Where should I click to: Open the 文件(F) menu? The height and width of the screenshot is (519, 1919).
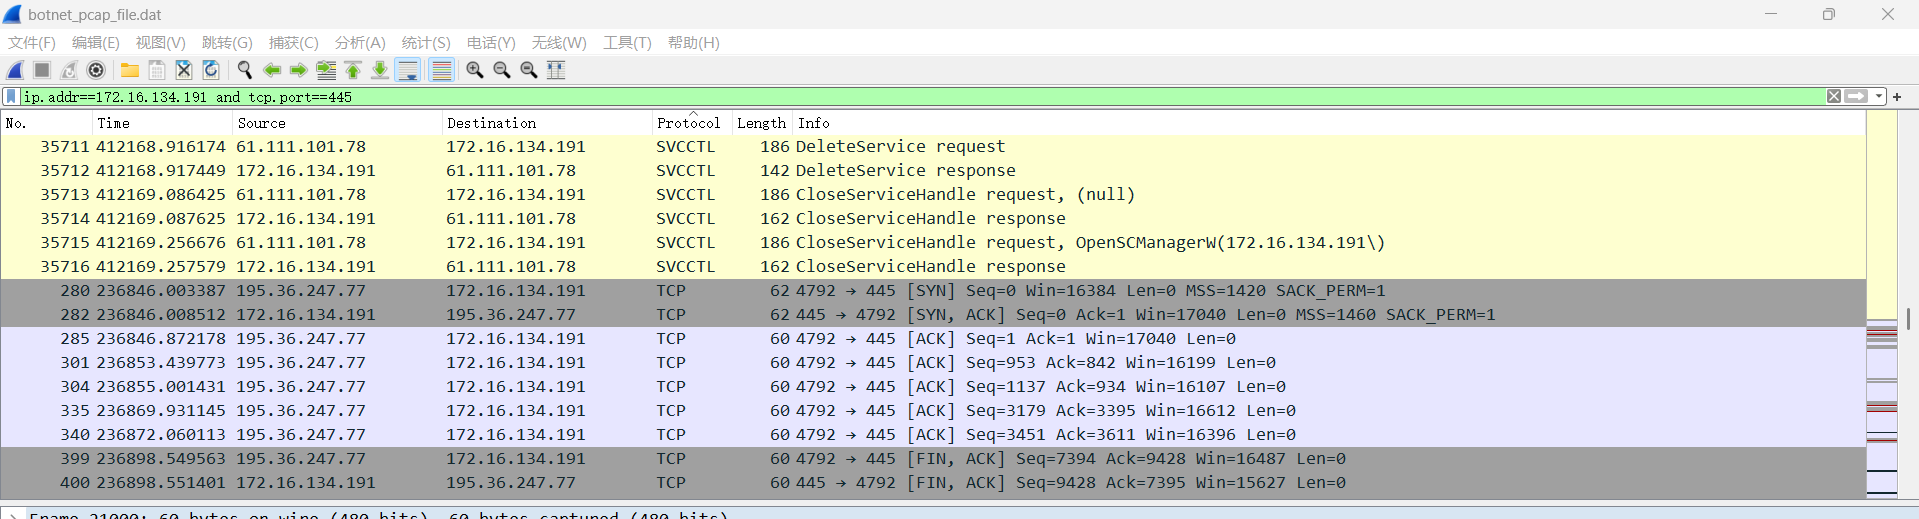tap(32, 43)
